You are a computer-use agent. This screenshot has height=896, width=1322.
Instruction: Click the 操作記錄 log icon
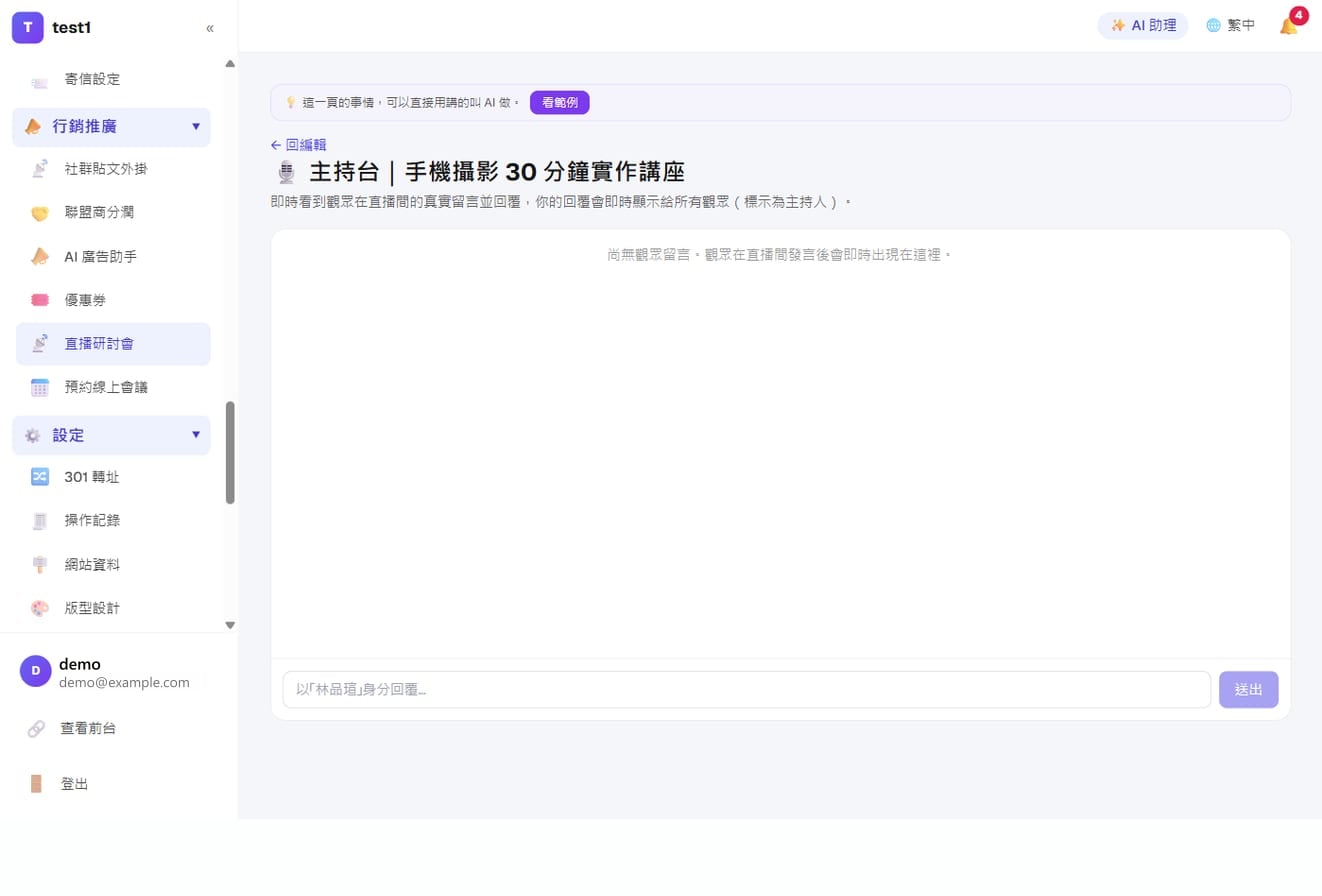[40, 521]
